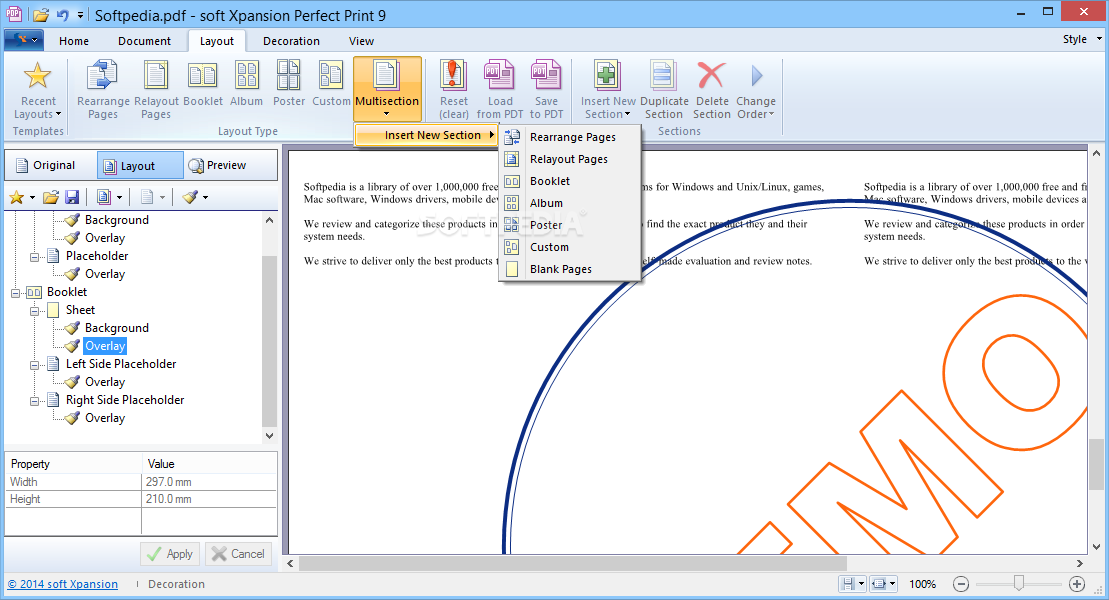
Task: Click the open folder icon in panel toolbar
Action: (x=51, y=197)
